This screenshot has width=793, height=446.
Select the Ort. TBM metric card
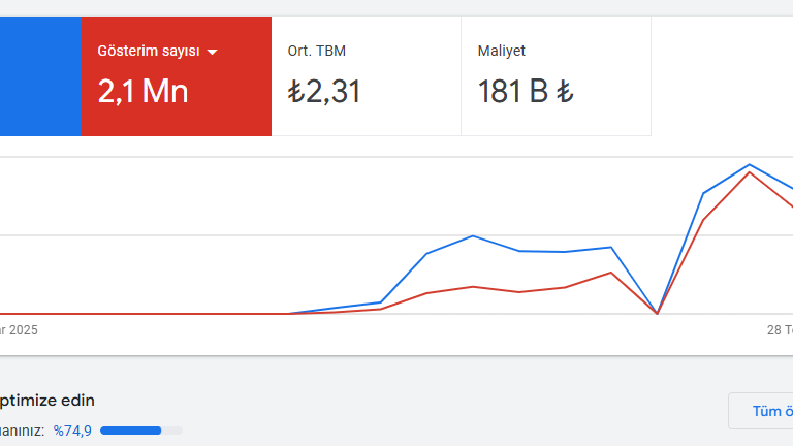coord(367,76)
